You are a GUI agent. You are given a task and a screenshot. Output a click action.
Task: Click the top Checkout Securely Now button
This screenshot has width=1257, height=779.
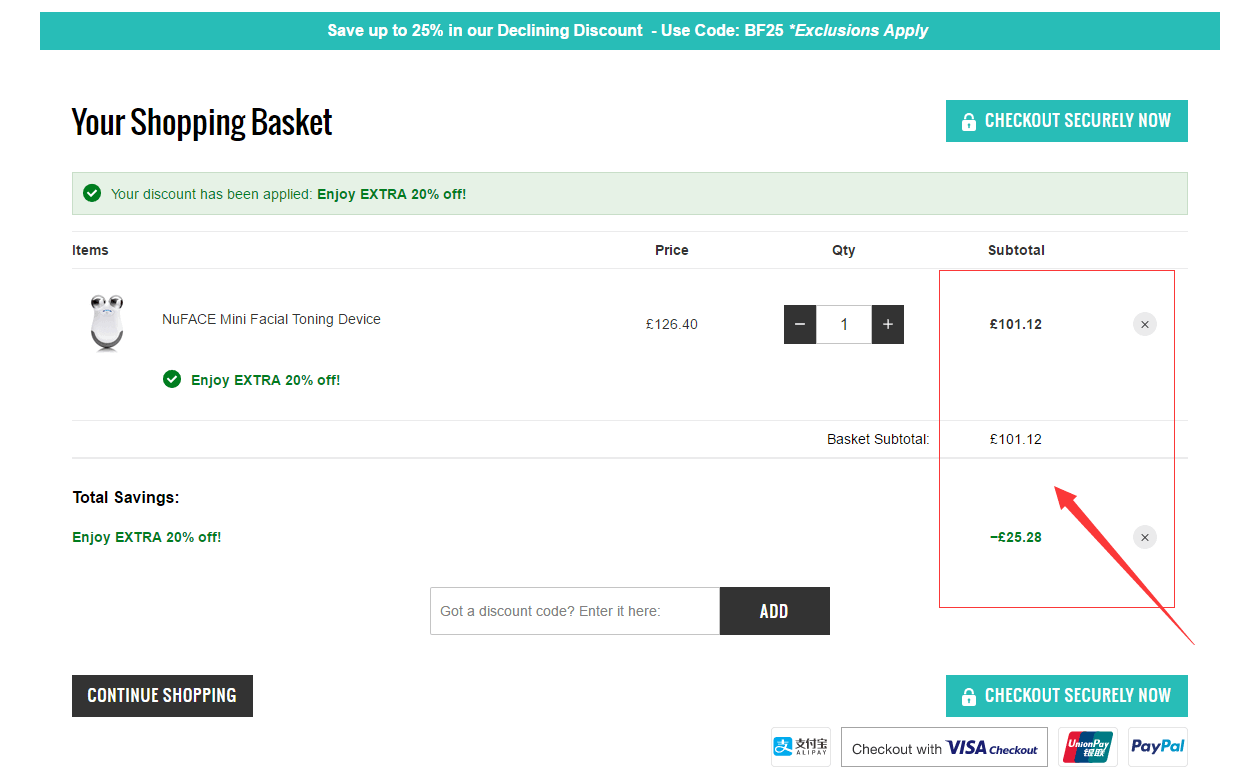(x=1067, y=121)
